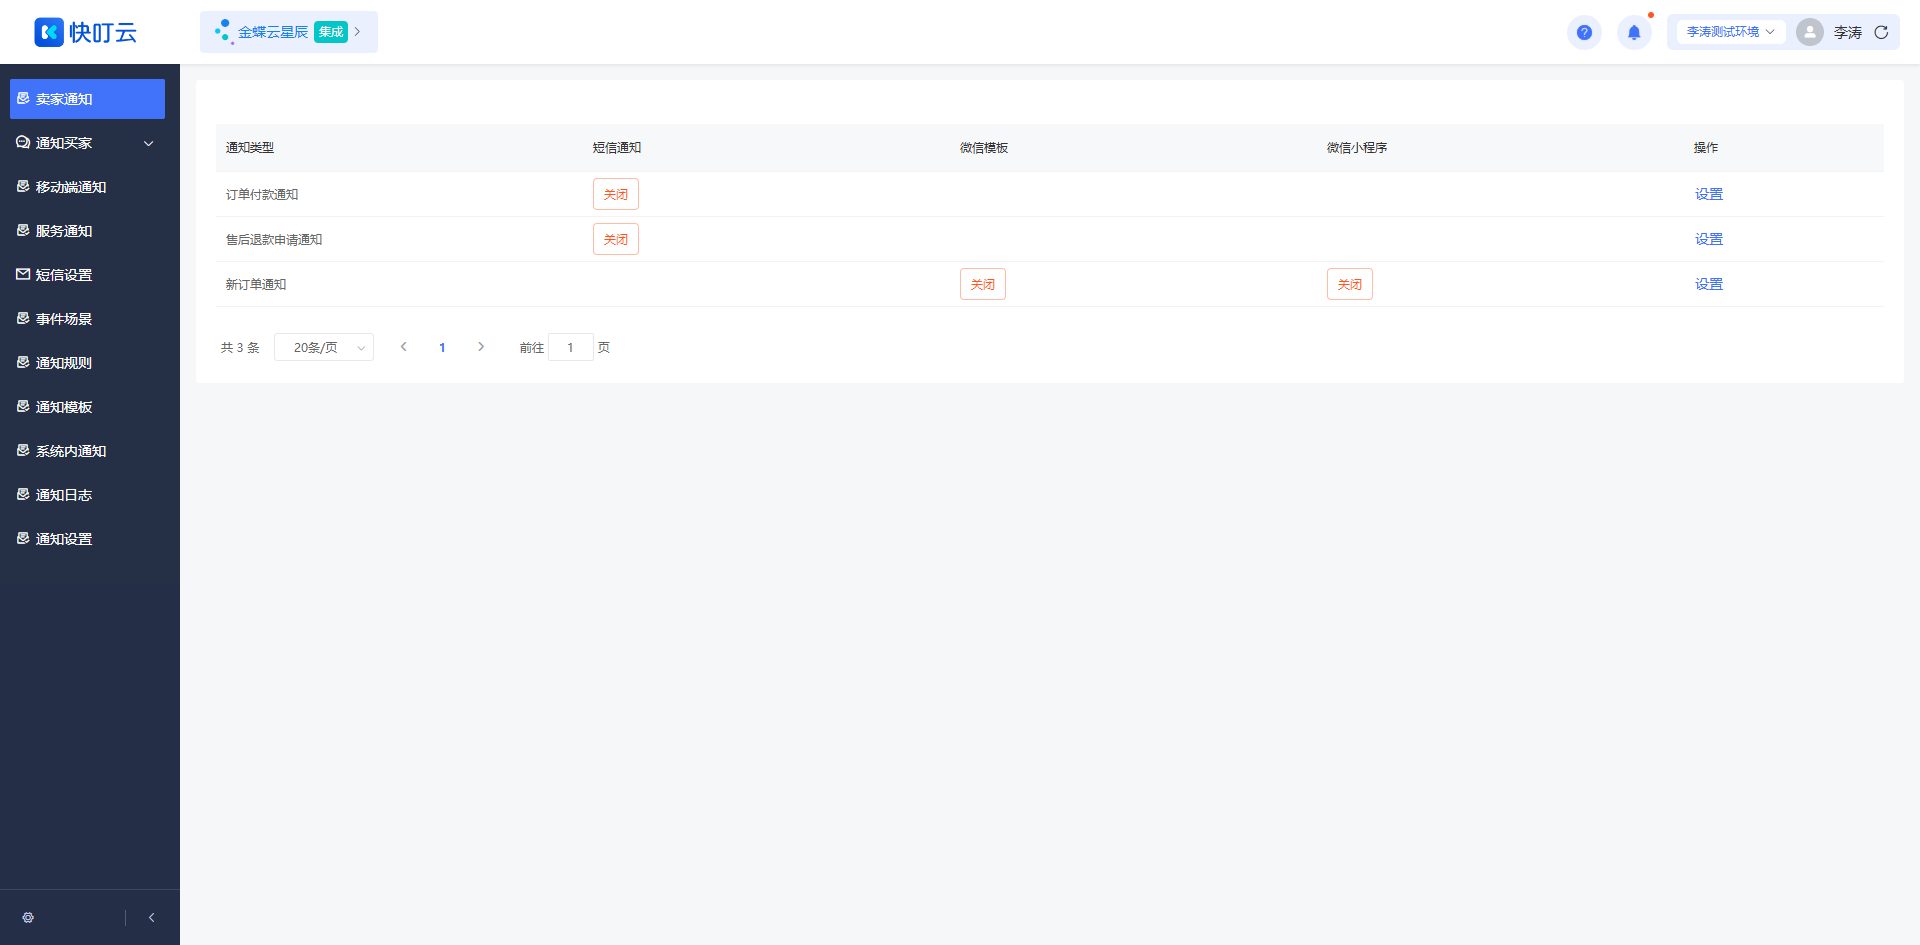Click the icon beside 事件场景

click(23, 318)
